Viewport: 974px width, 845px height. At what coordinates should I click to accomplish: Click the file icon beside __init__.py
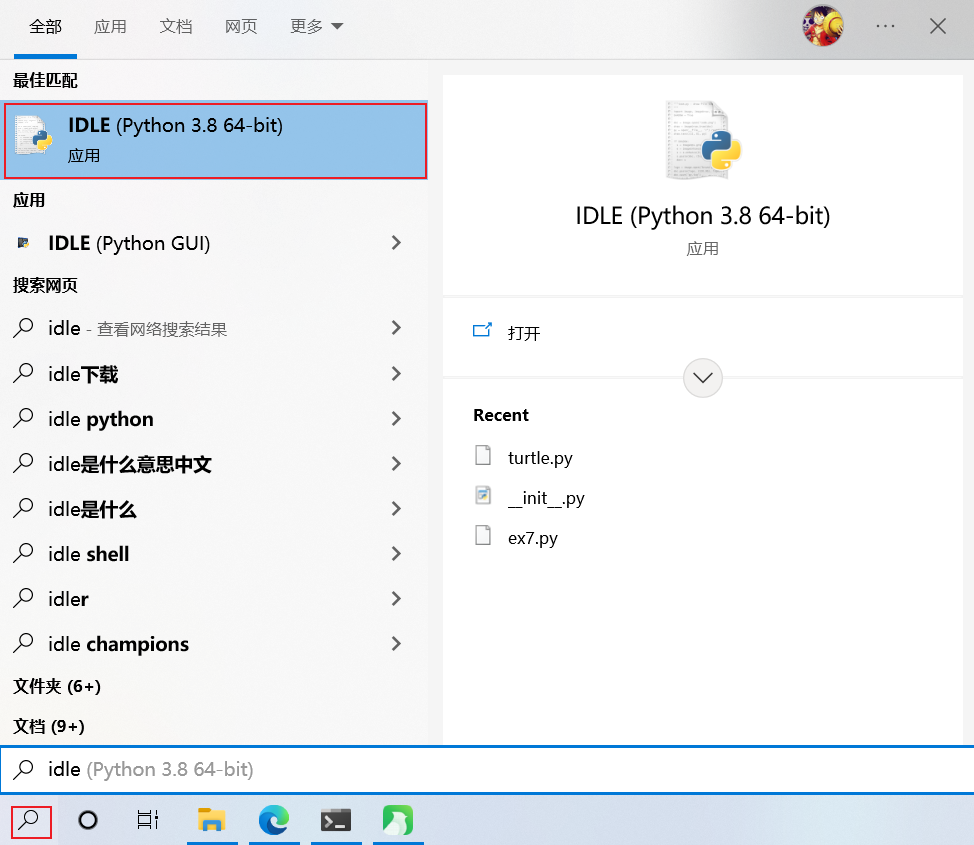tap(483, 495)
